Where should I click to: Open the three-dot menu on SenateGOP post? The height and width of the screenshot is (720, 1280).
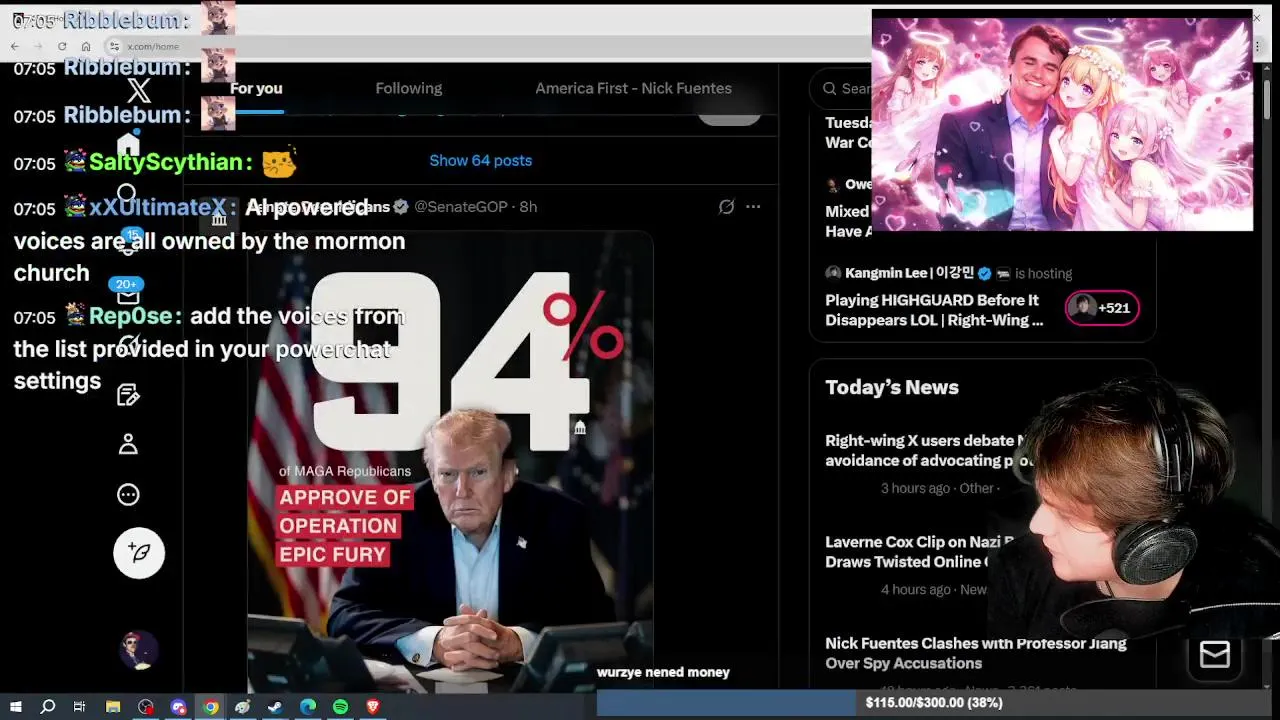pyautogui.click(x=753, y=207)
